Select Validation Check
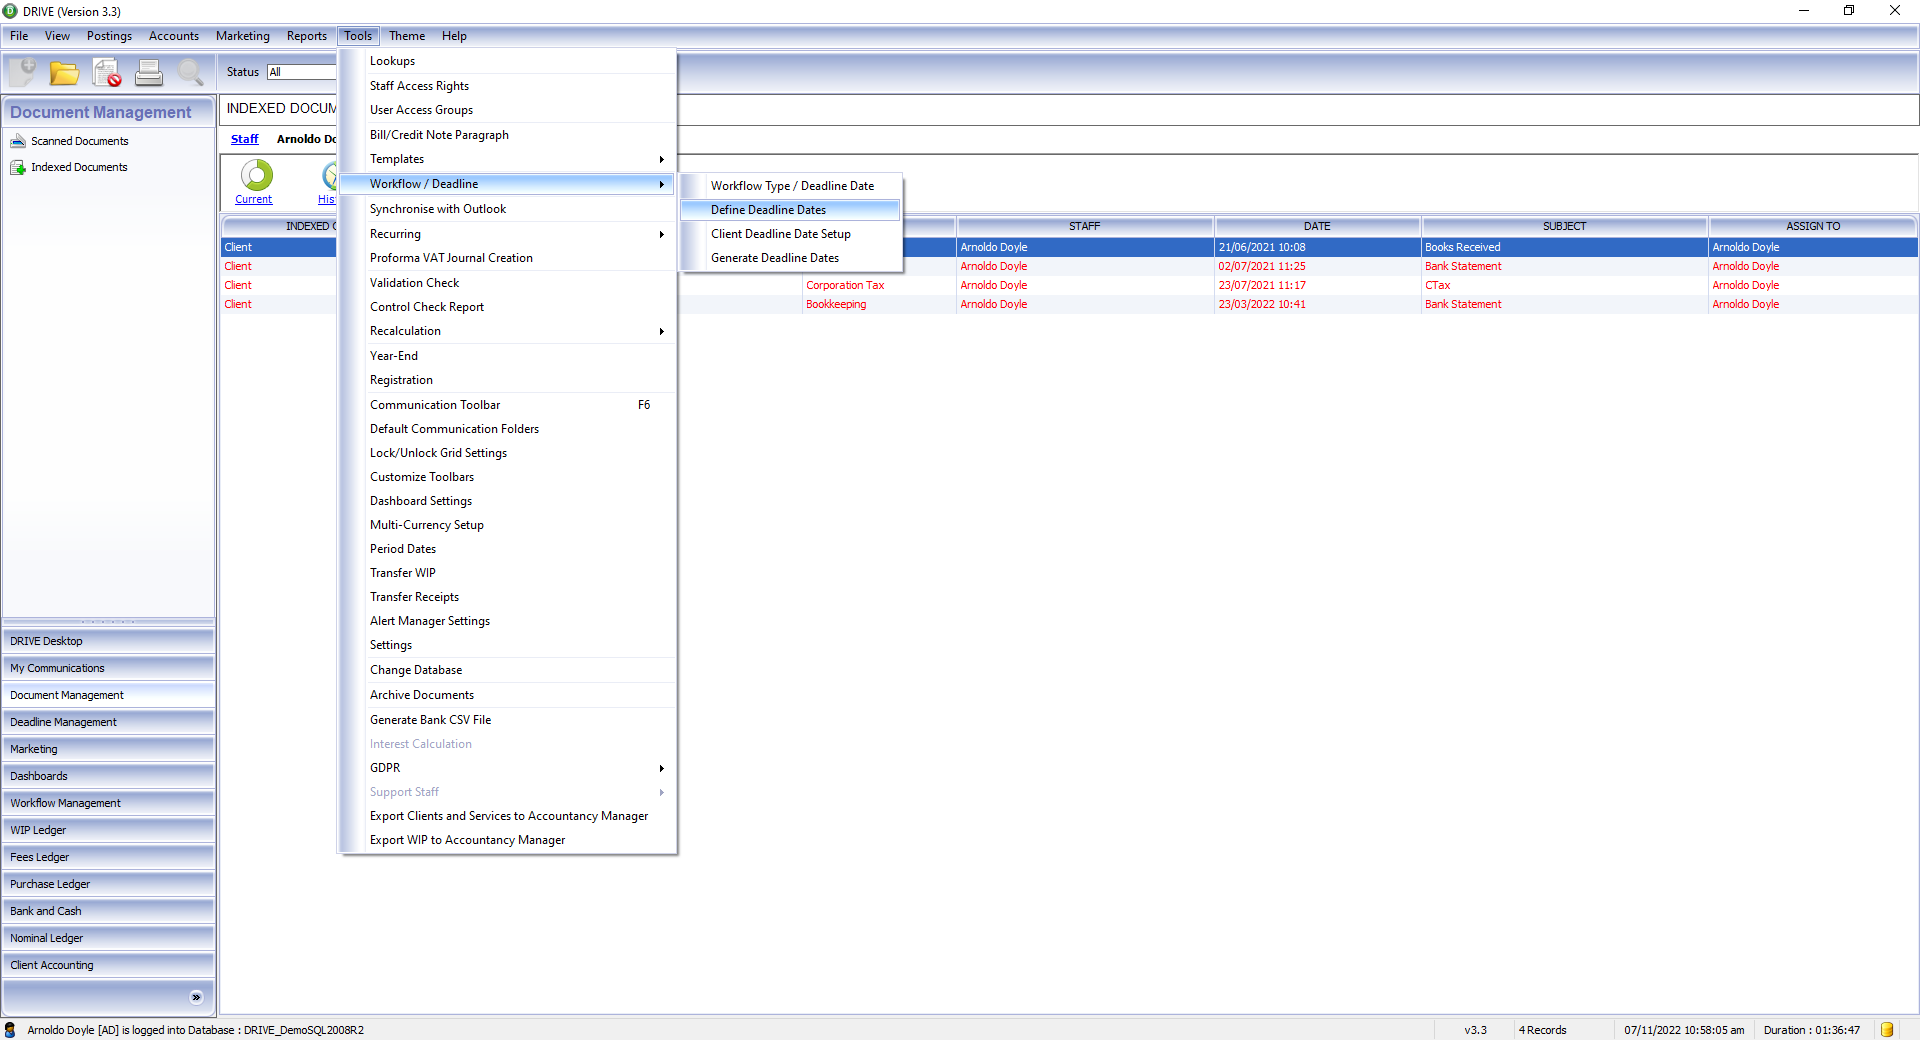Viewport: 1920px width, 1040px height. pos(507,283)
